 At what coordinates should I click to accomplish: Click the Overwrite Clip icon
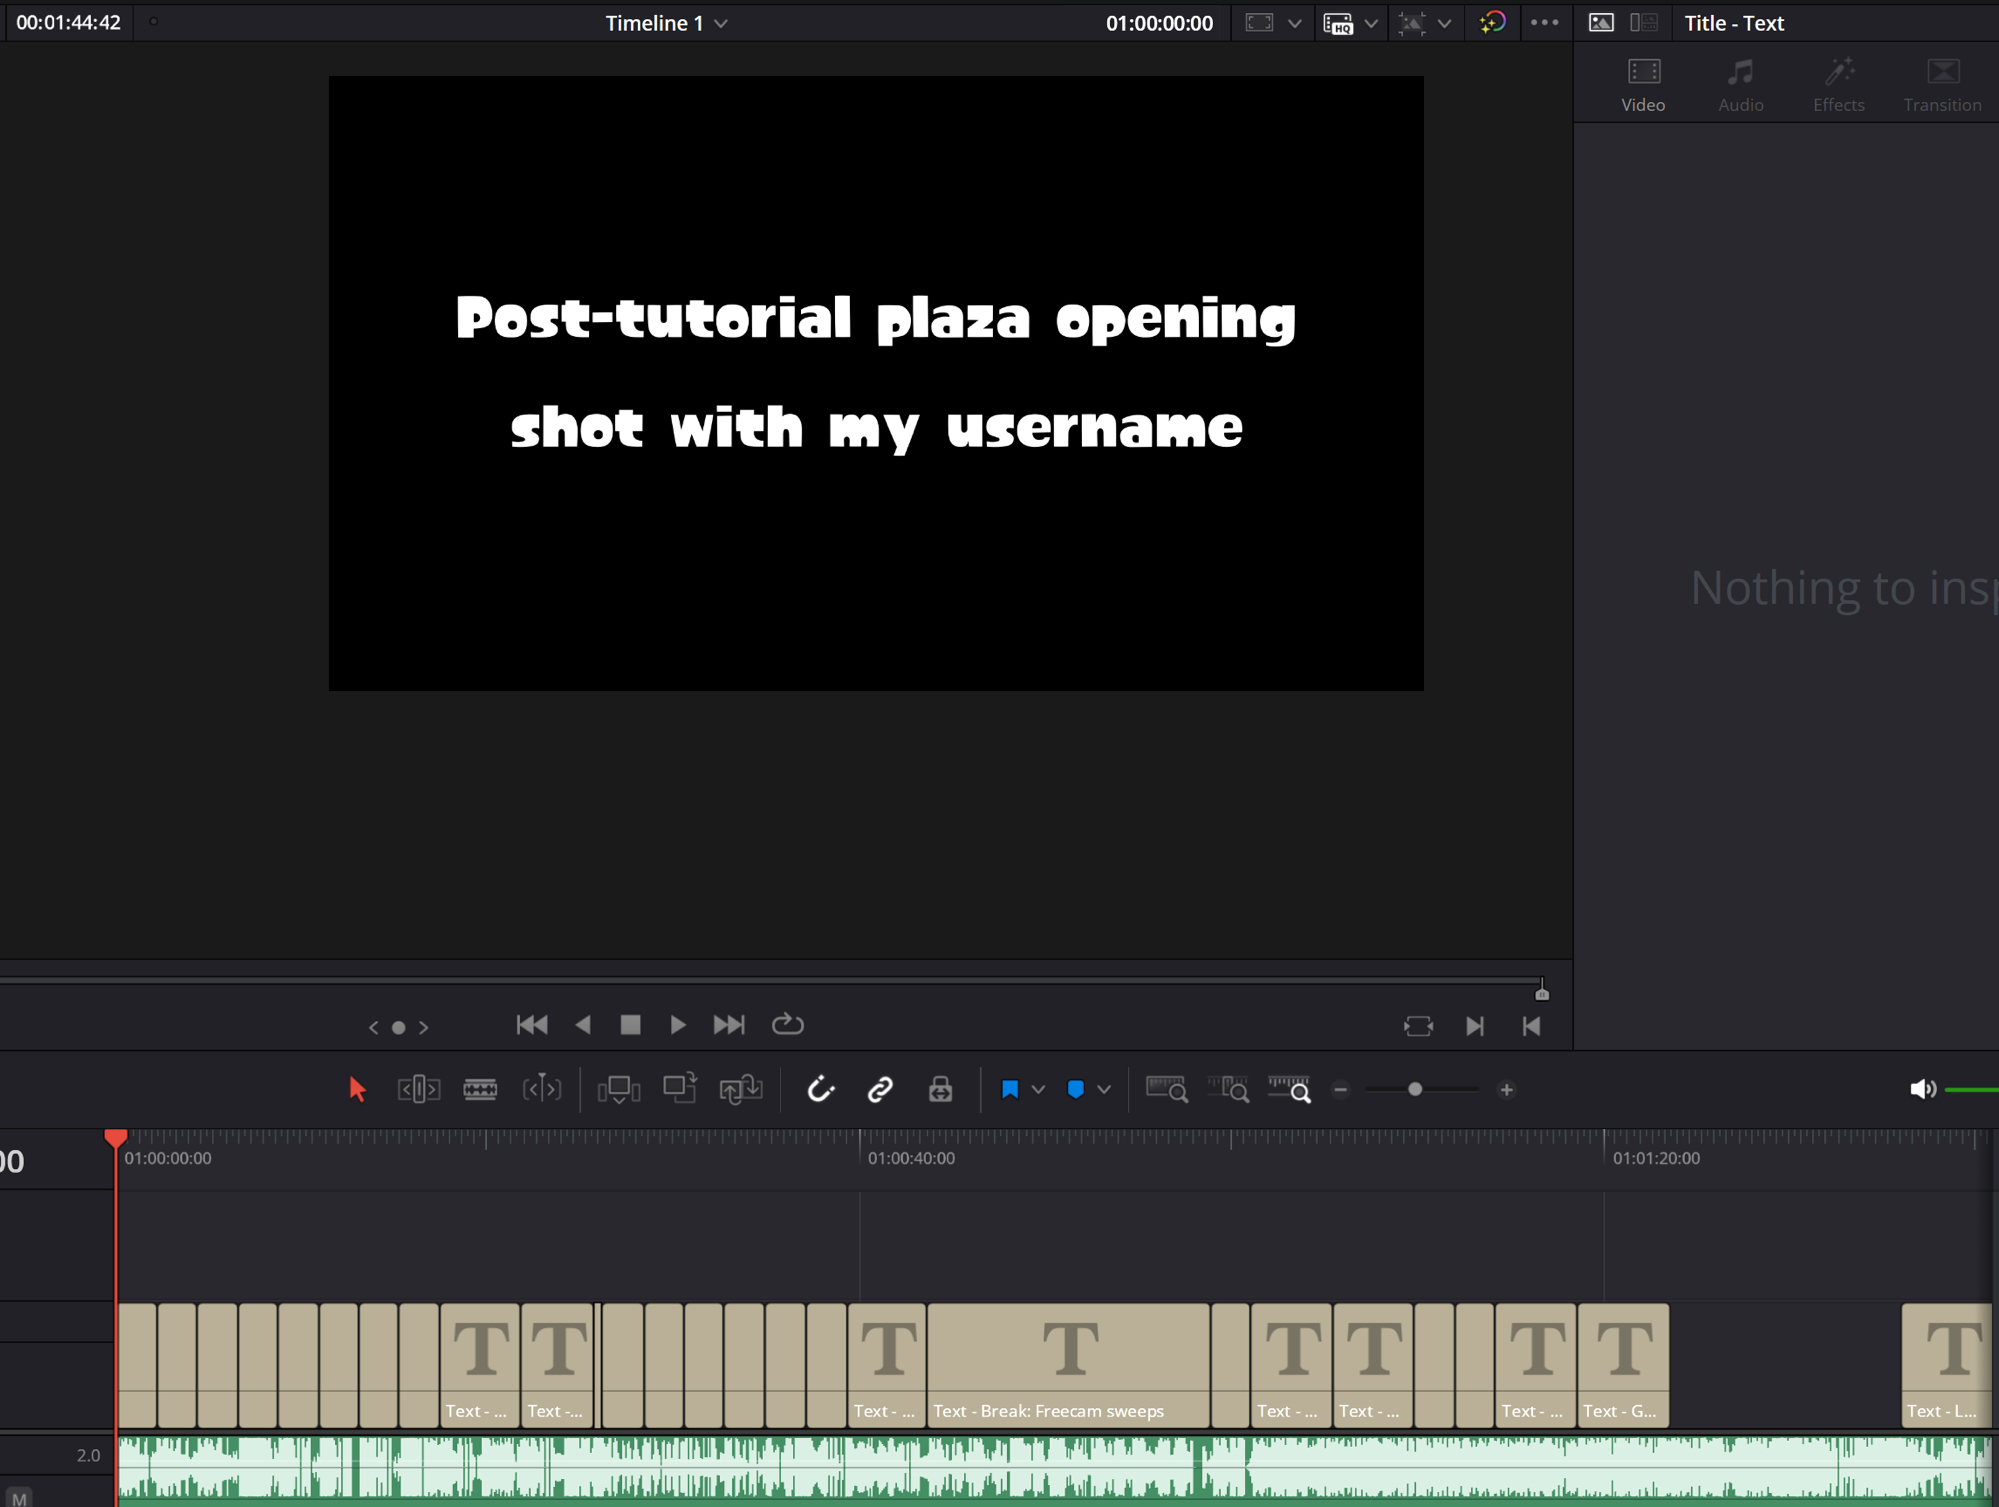[x=680, y=1089]
